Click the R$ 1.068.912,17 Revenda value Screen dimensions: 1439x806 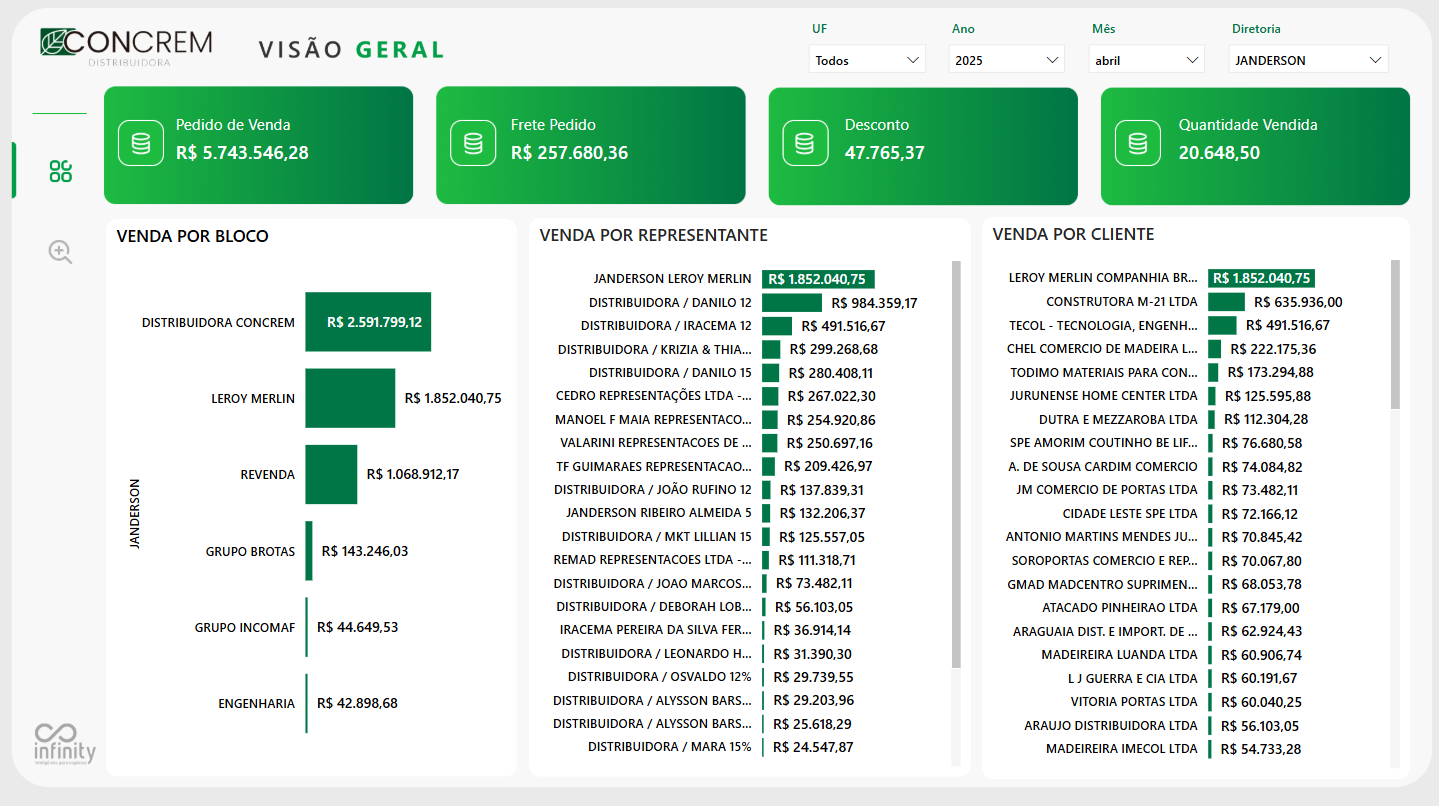click(413, 474)
